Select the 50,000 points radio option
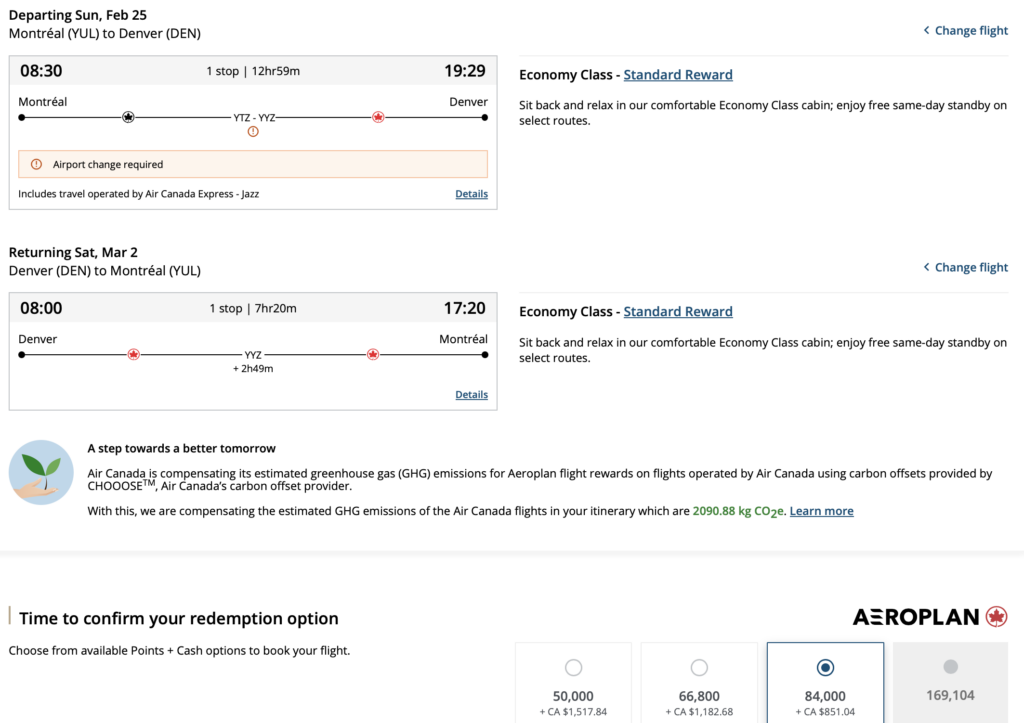This screenshot has height=723, width=1024. 573,667
